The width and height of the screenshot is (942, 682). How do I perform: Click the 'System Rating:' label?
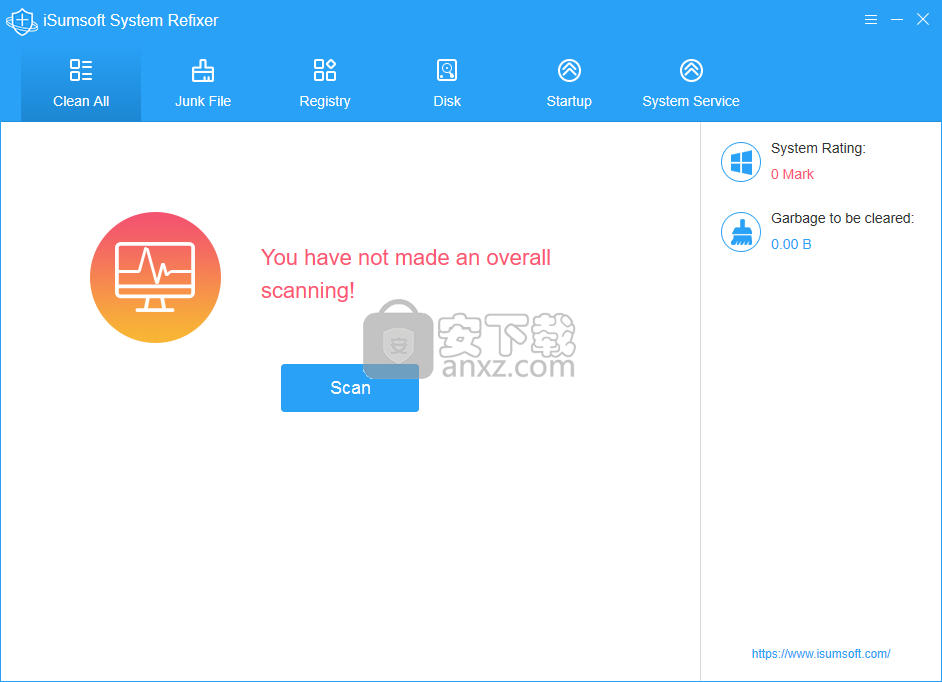(818, 148)
